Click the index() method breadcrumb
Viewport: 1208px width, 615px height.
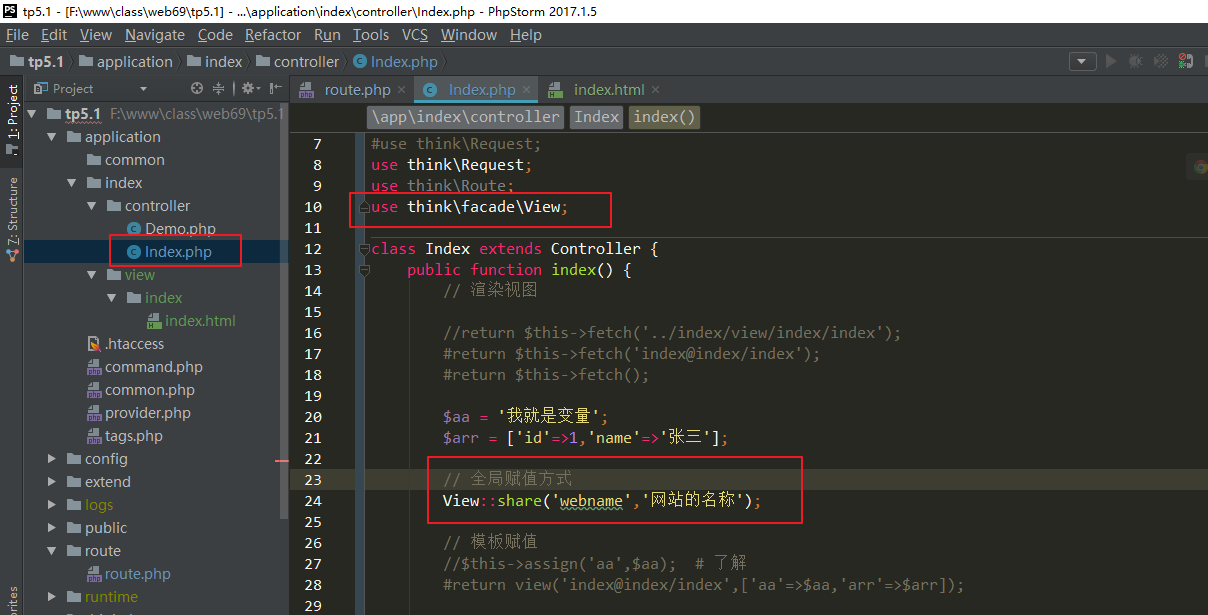[x=664, y=117]
